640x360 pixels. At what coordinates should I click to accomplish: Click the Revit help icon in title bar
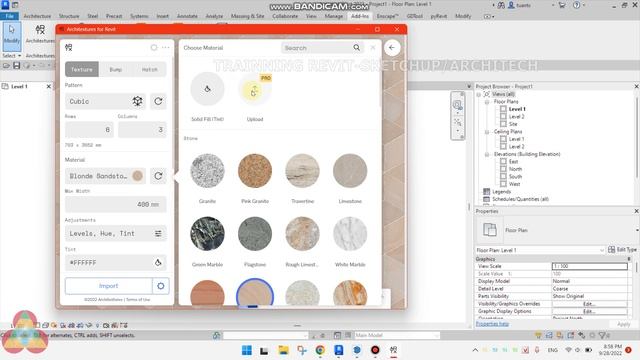[576, 5]
